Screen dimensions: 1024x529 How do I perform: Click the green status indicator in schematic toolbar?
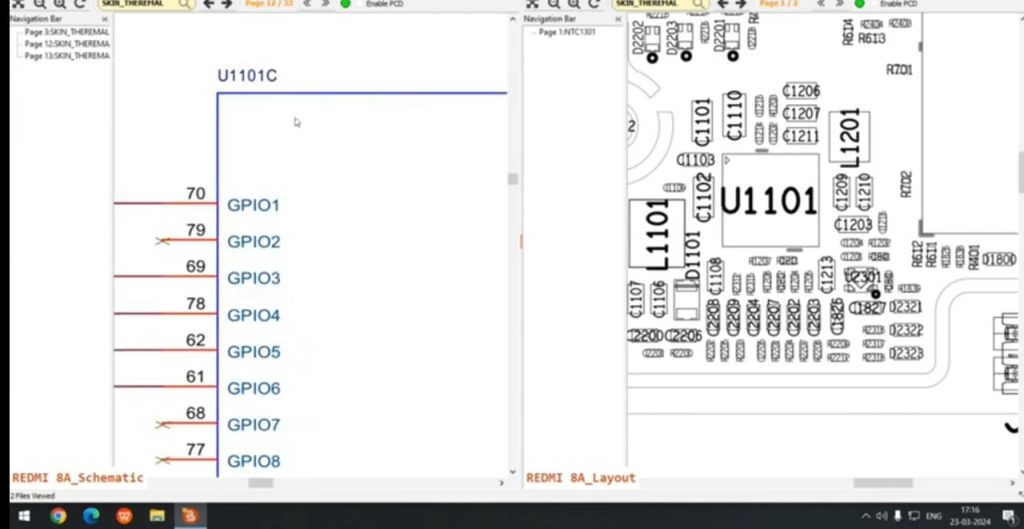(345, 4)
